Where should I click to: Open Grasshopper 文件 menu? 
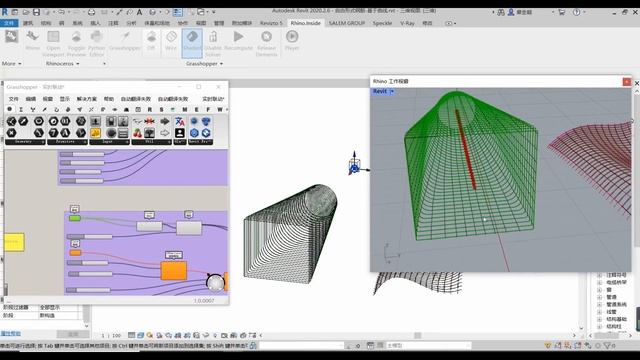13,99
